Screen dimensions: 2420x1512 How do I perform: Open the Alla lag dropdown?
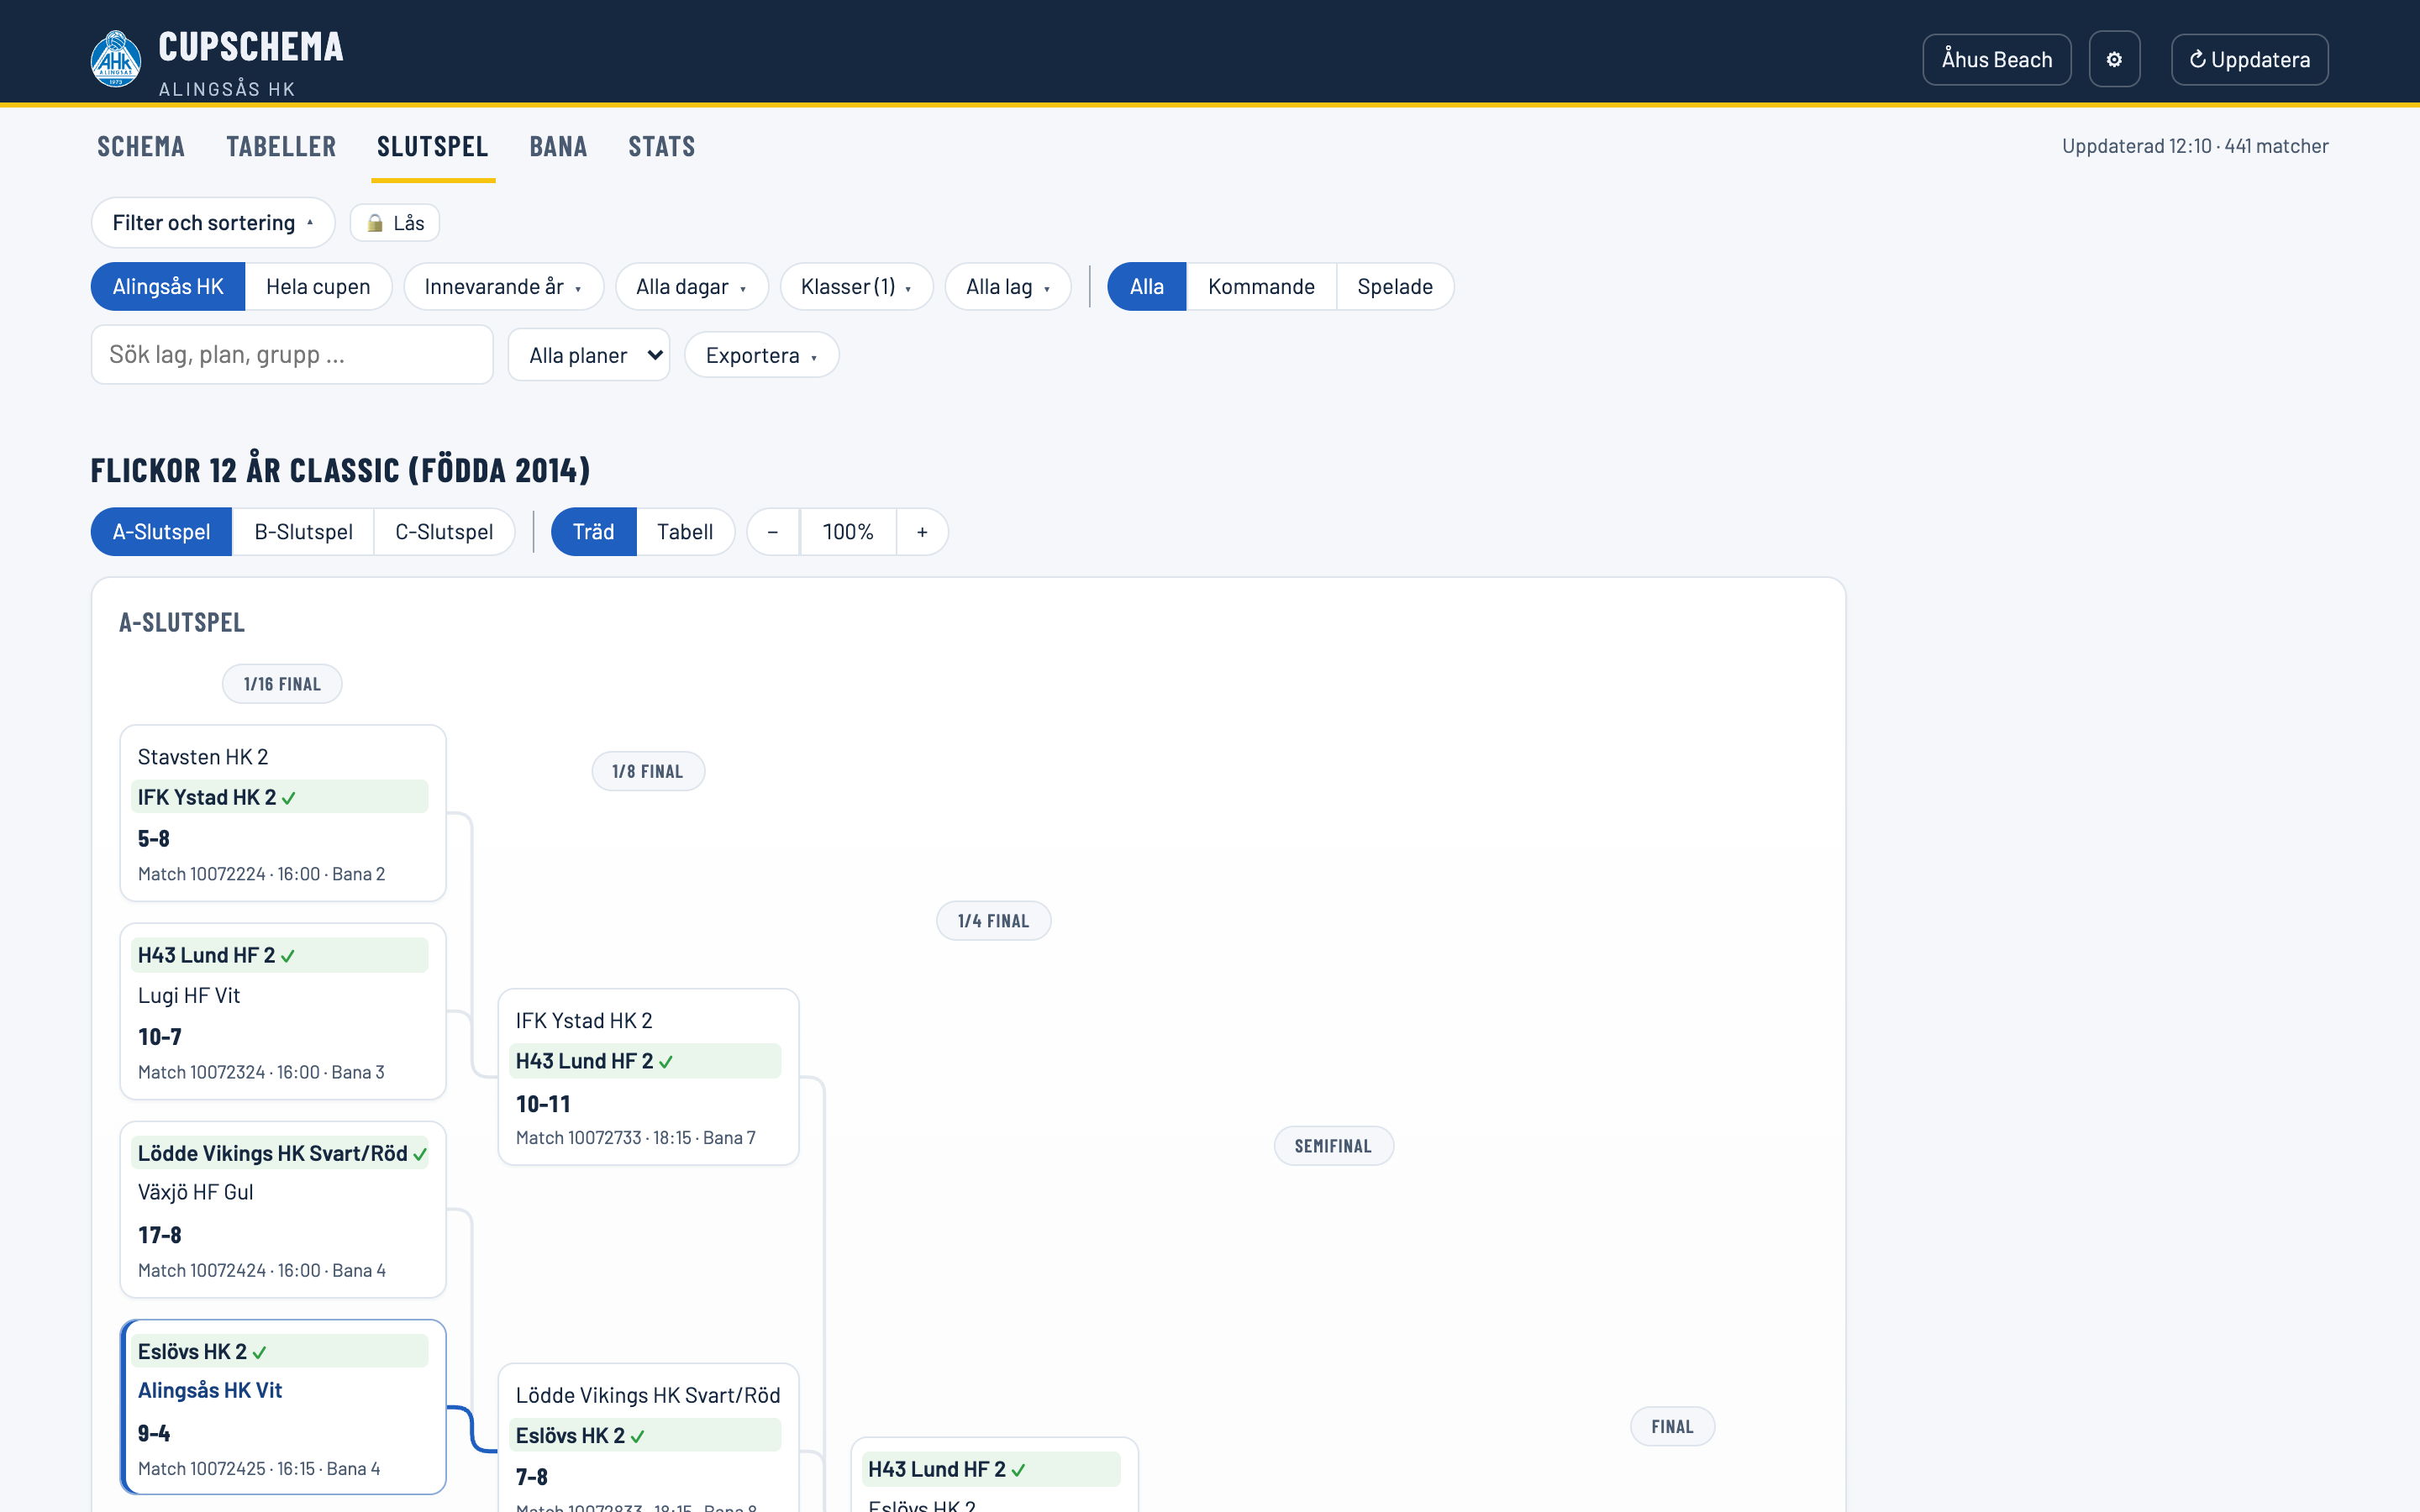tap(1008, 287)
